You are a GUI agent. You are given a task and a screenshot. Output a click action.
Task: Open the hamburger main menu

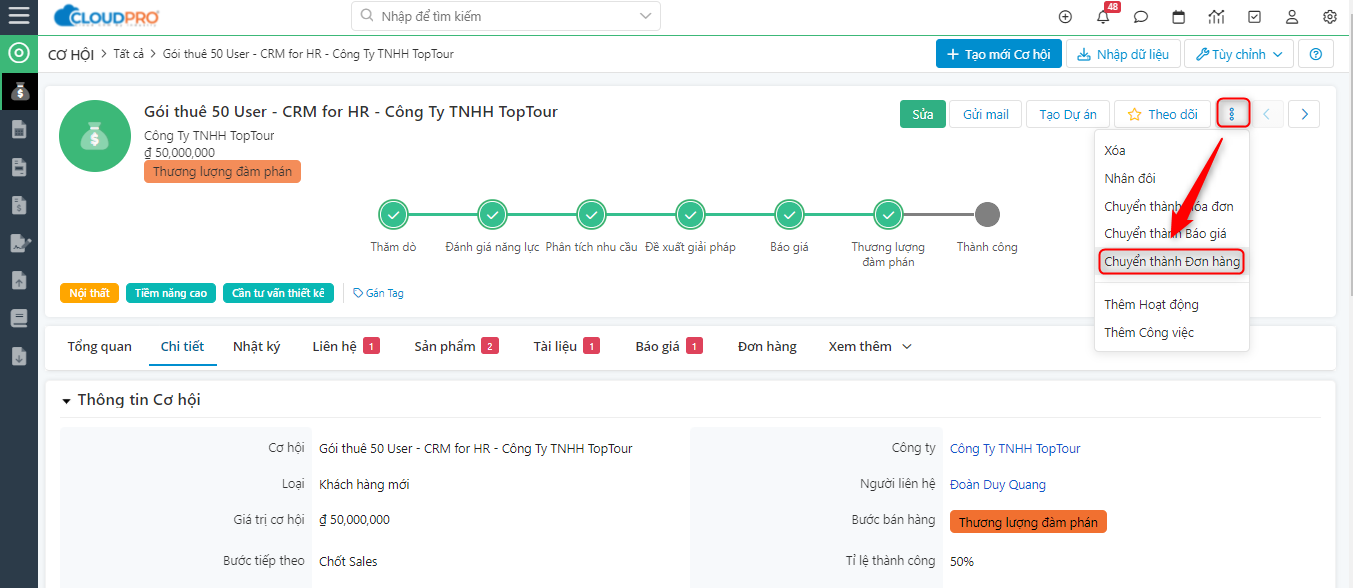(x=18, y=16)
